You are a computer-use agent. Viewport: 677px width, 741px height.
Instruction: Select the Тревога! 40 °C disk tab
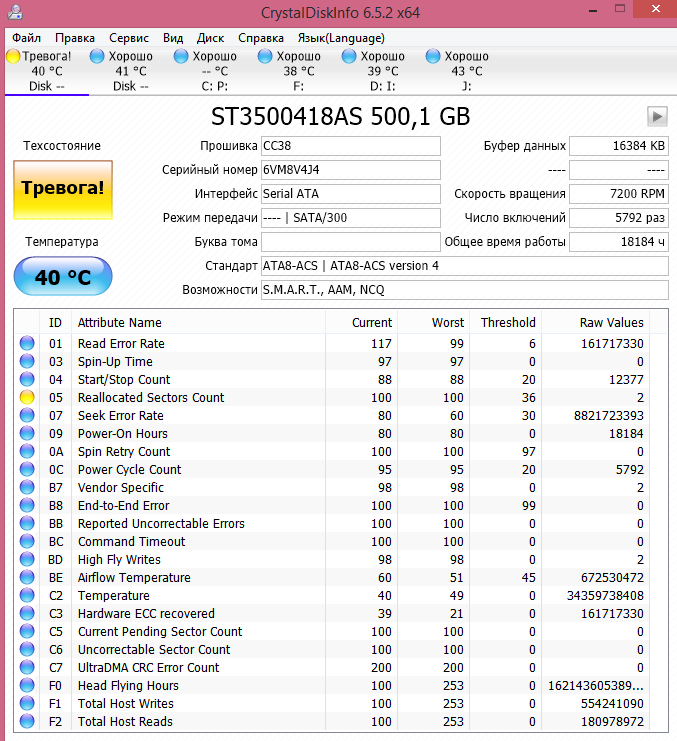tap(47, 71)
